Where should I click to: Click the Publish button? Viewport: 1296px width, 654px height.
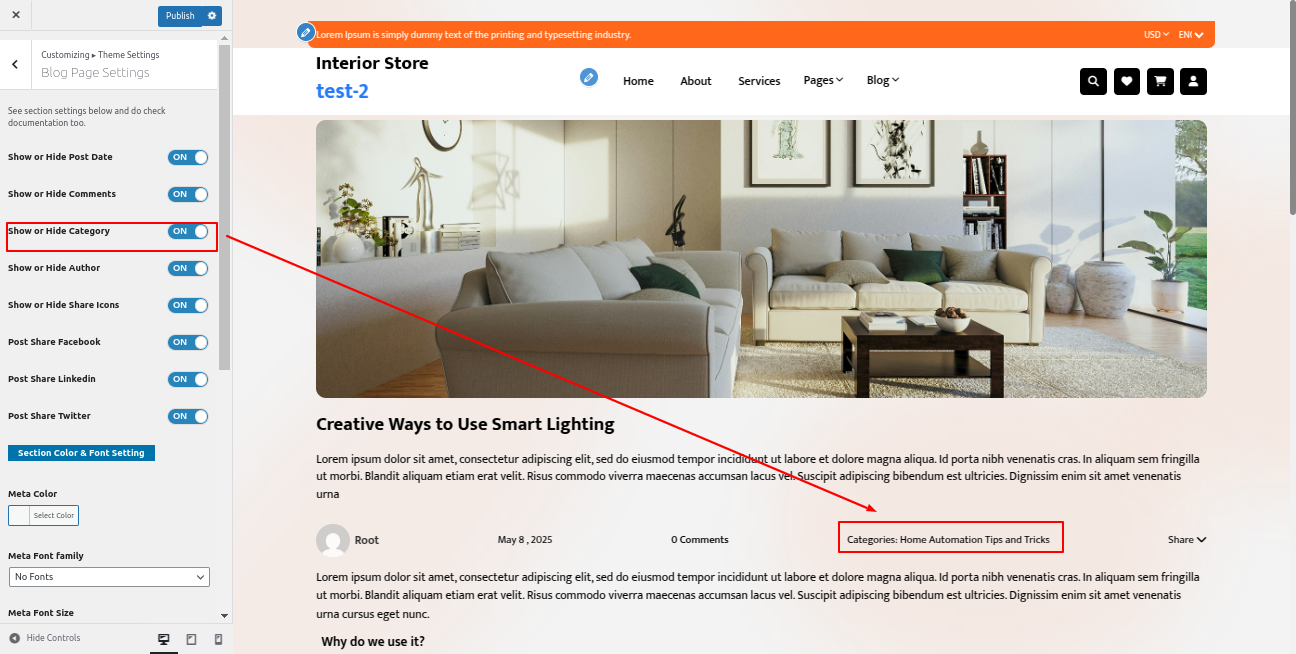click(x=180, y=16)
